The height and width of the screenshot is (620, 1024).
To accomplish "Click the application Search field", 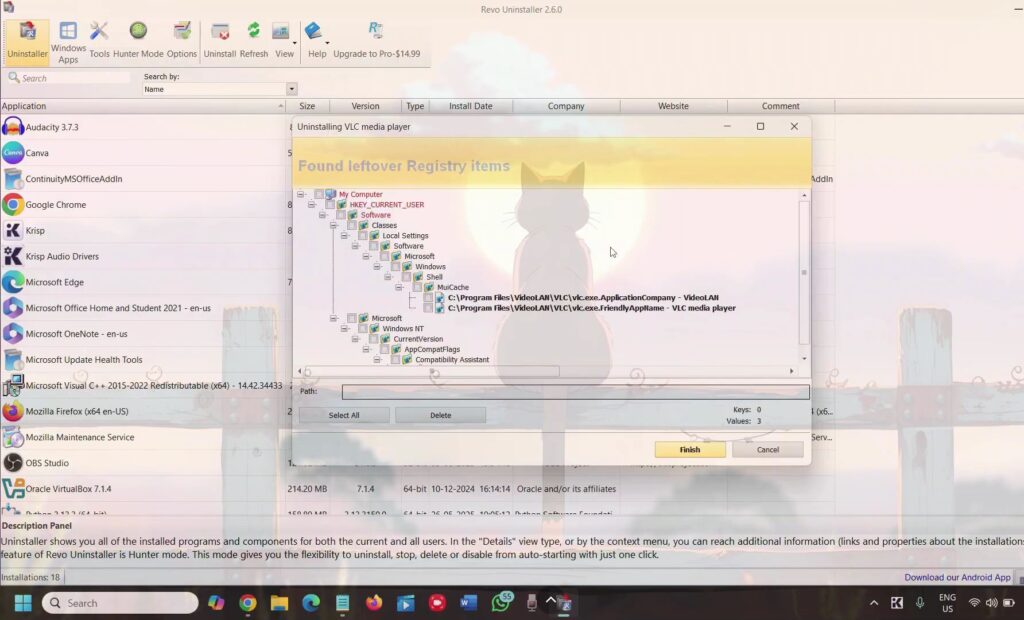I will point(69,78).
